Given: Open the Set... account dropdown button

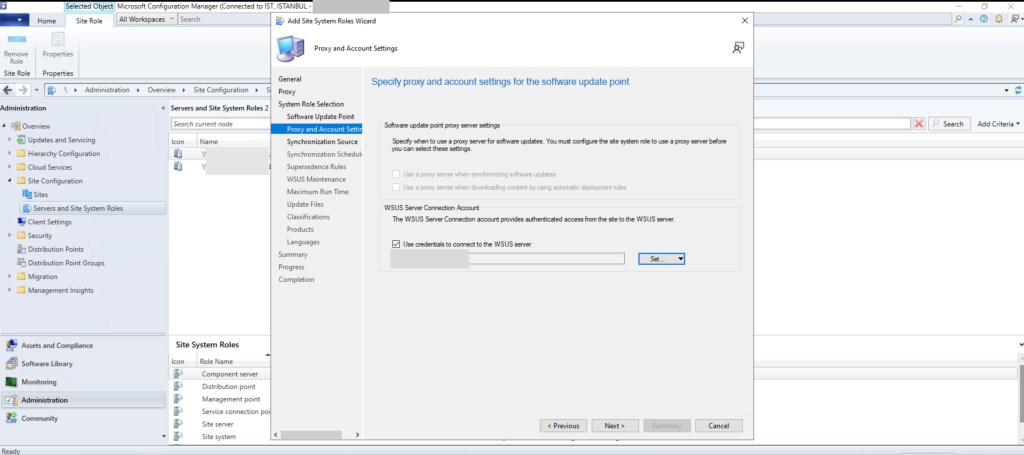Looking at the screenshot, I should [661, 259].
